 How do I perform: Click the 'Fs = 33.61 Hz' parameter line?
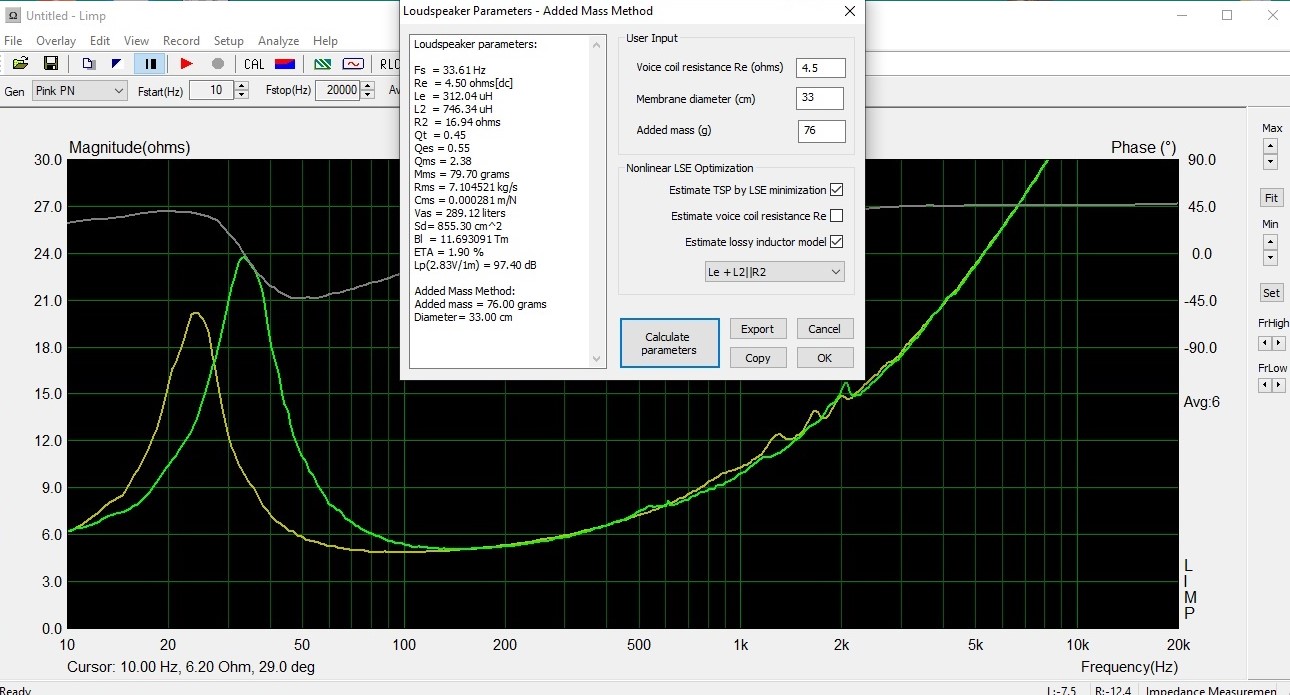450,70
